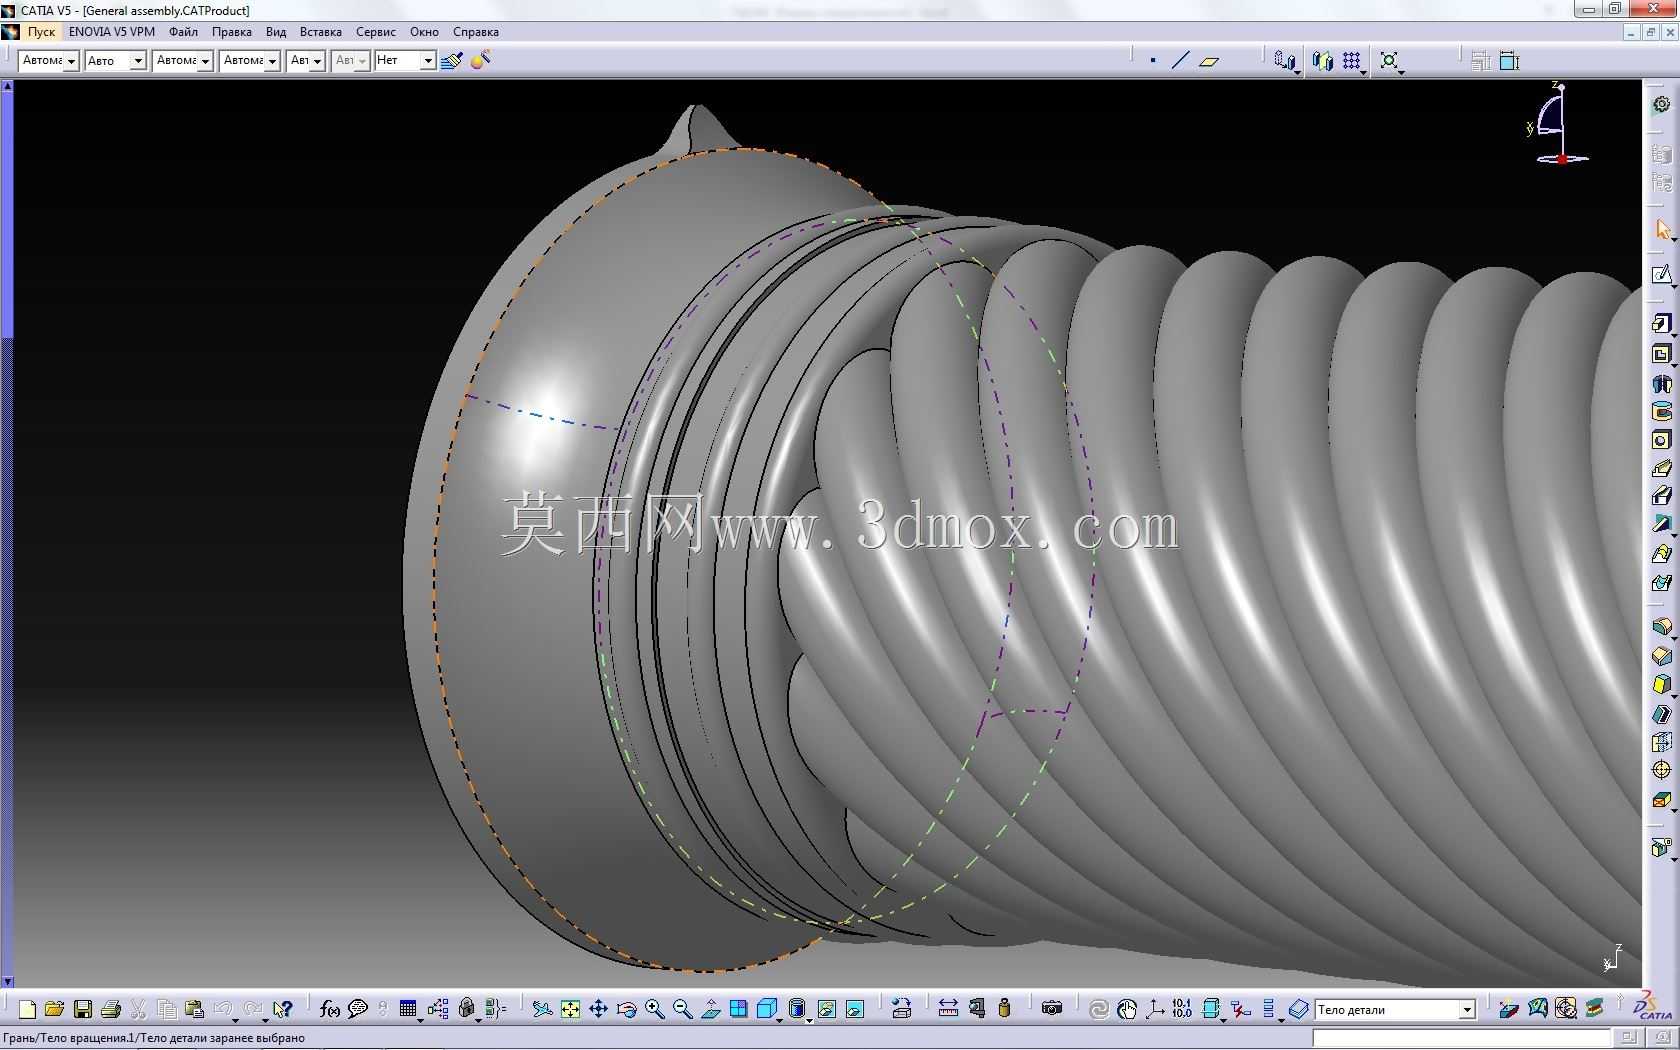This screenshot has width=1680, height=1050.
Task: Click the command input field in status bar
Action: (1461, 1038)
